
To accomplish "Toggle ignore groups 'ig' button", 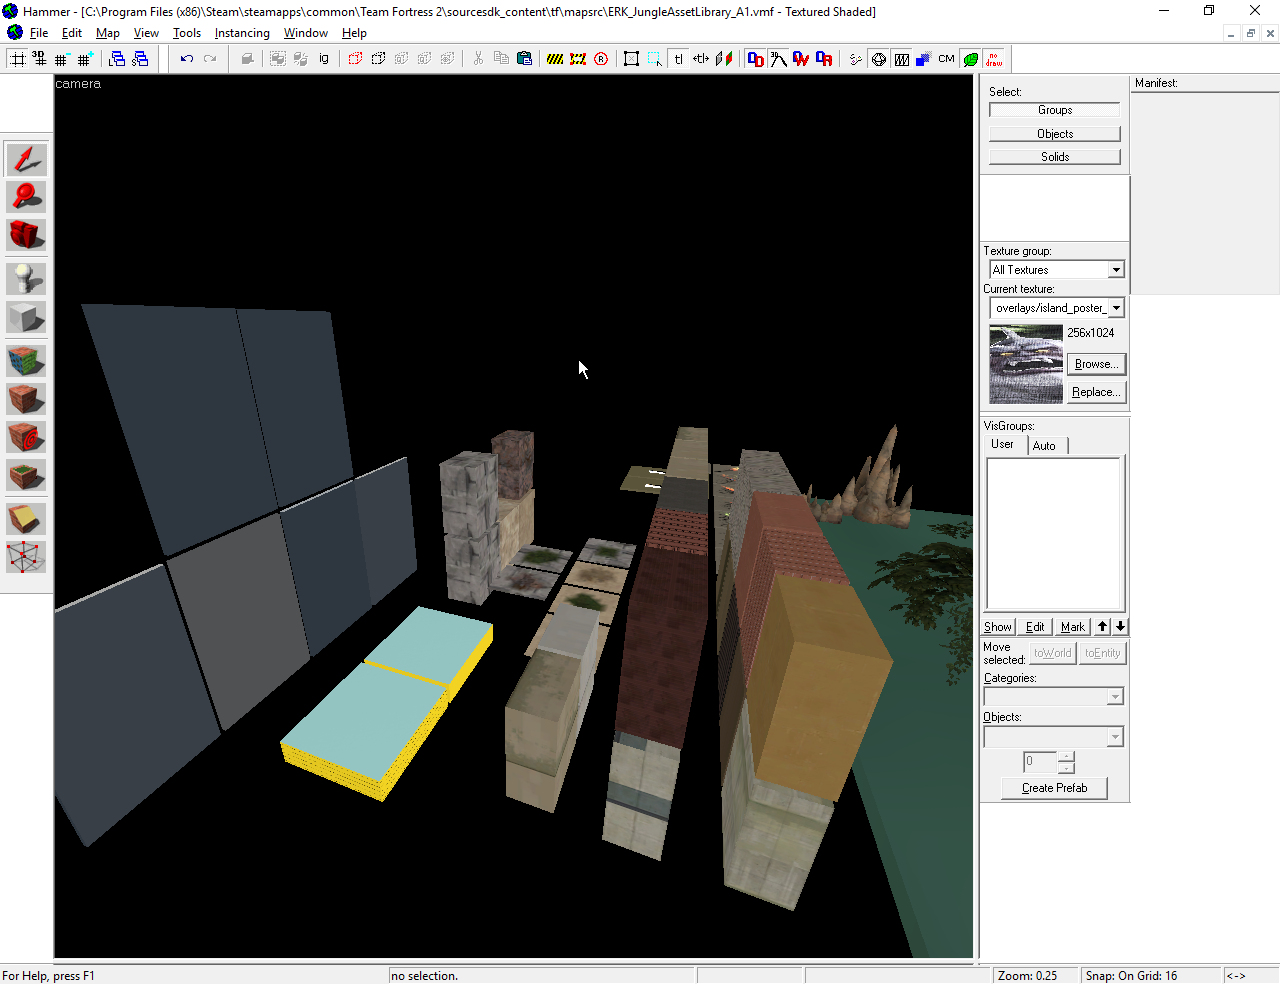I will 324,59.
